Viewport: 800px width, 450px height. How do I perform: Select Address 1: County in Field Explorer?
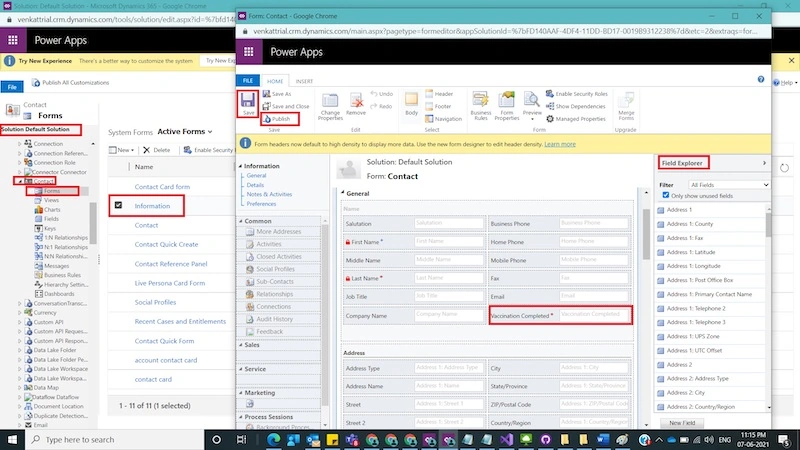click(690, 224)
